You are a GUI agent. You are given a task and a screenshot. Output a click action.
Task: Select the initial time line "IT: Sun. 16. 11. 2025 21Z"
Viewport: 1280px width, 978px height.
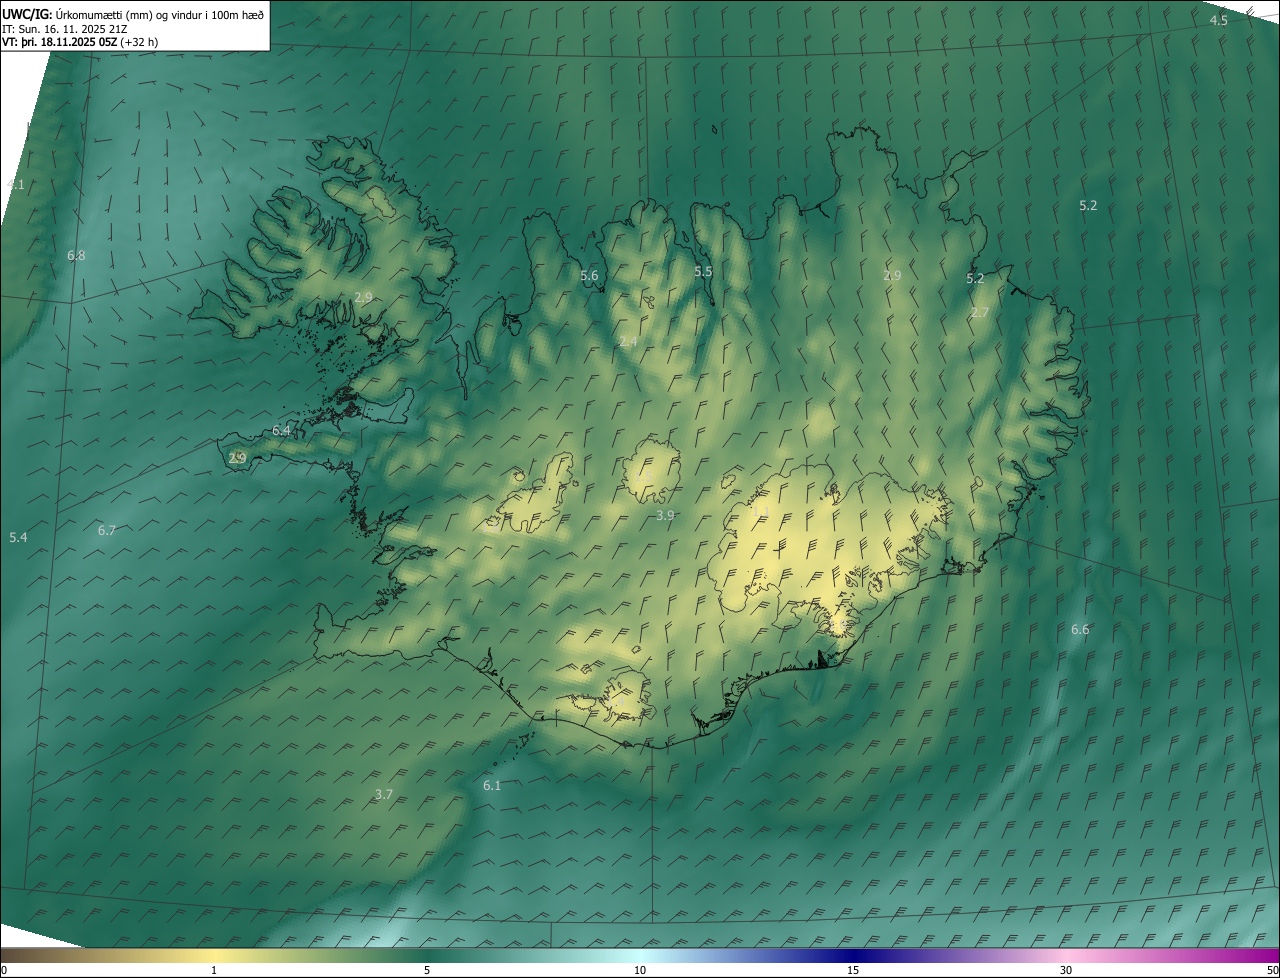pos(66,28)
